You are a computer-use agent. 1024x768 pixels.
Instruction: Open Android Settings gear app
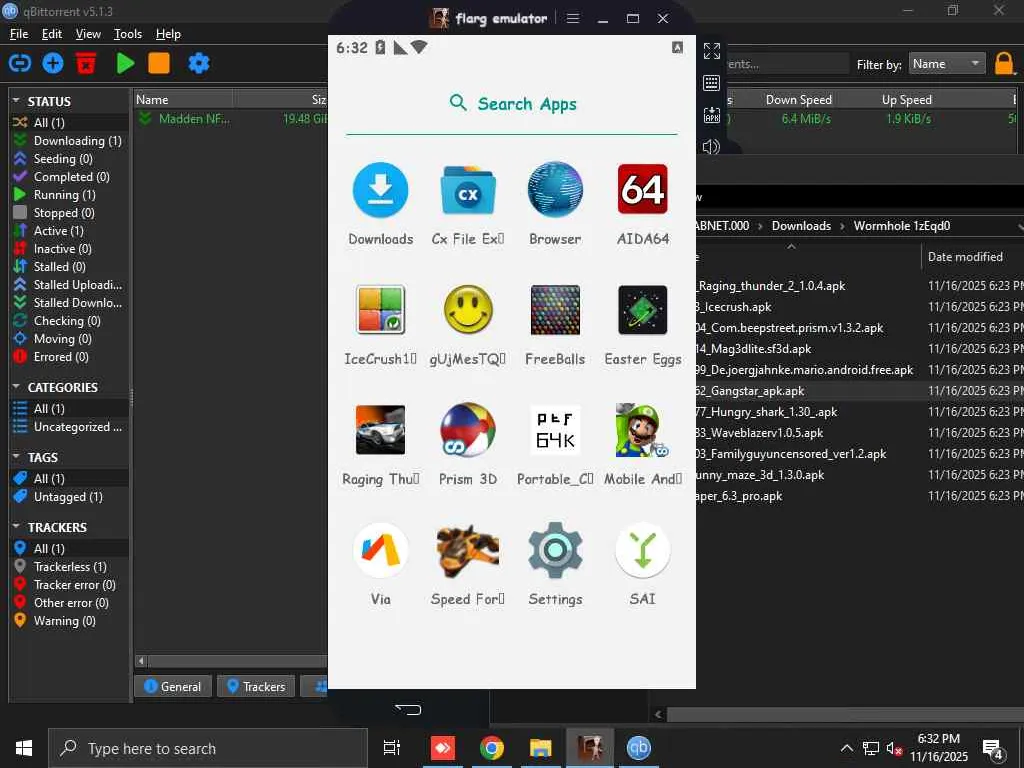coord(555,551)
